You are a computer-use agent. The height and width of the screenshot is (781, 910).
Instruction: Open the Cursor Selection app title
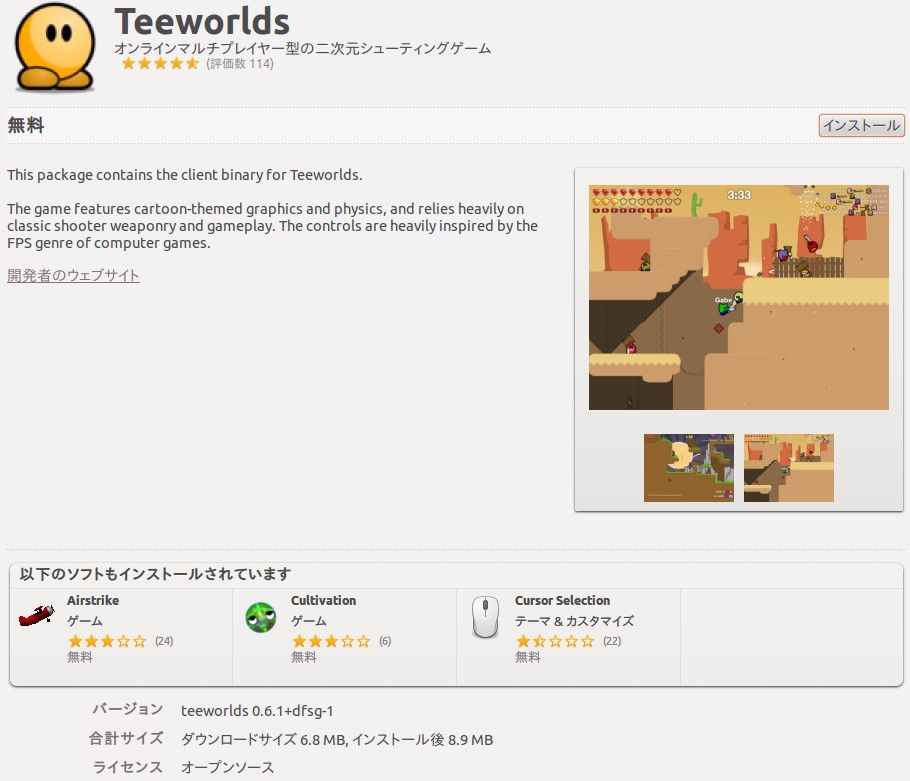(562, 601)
